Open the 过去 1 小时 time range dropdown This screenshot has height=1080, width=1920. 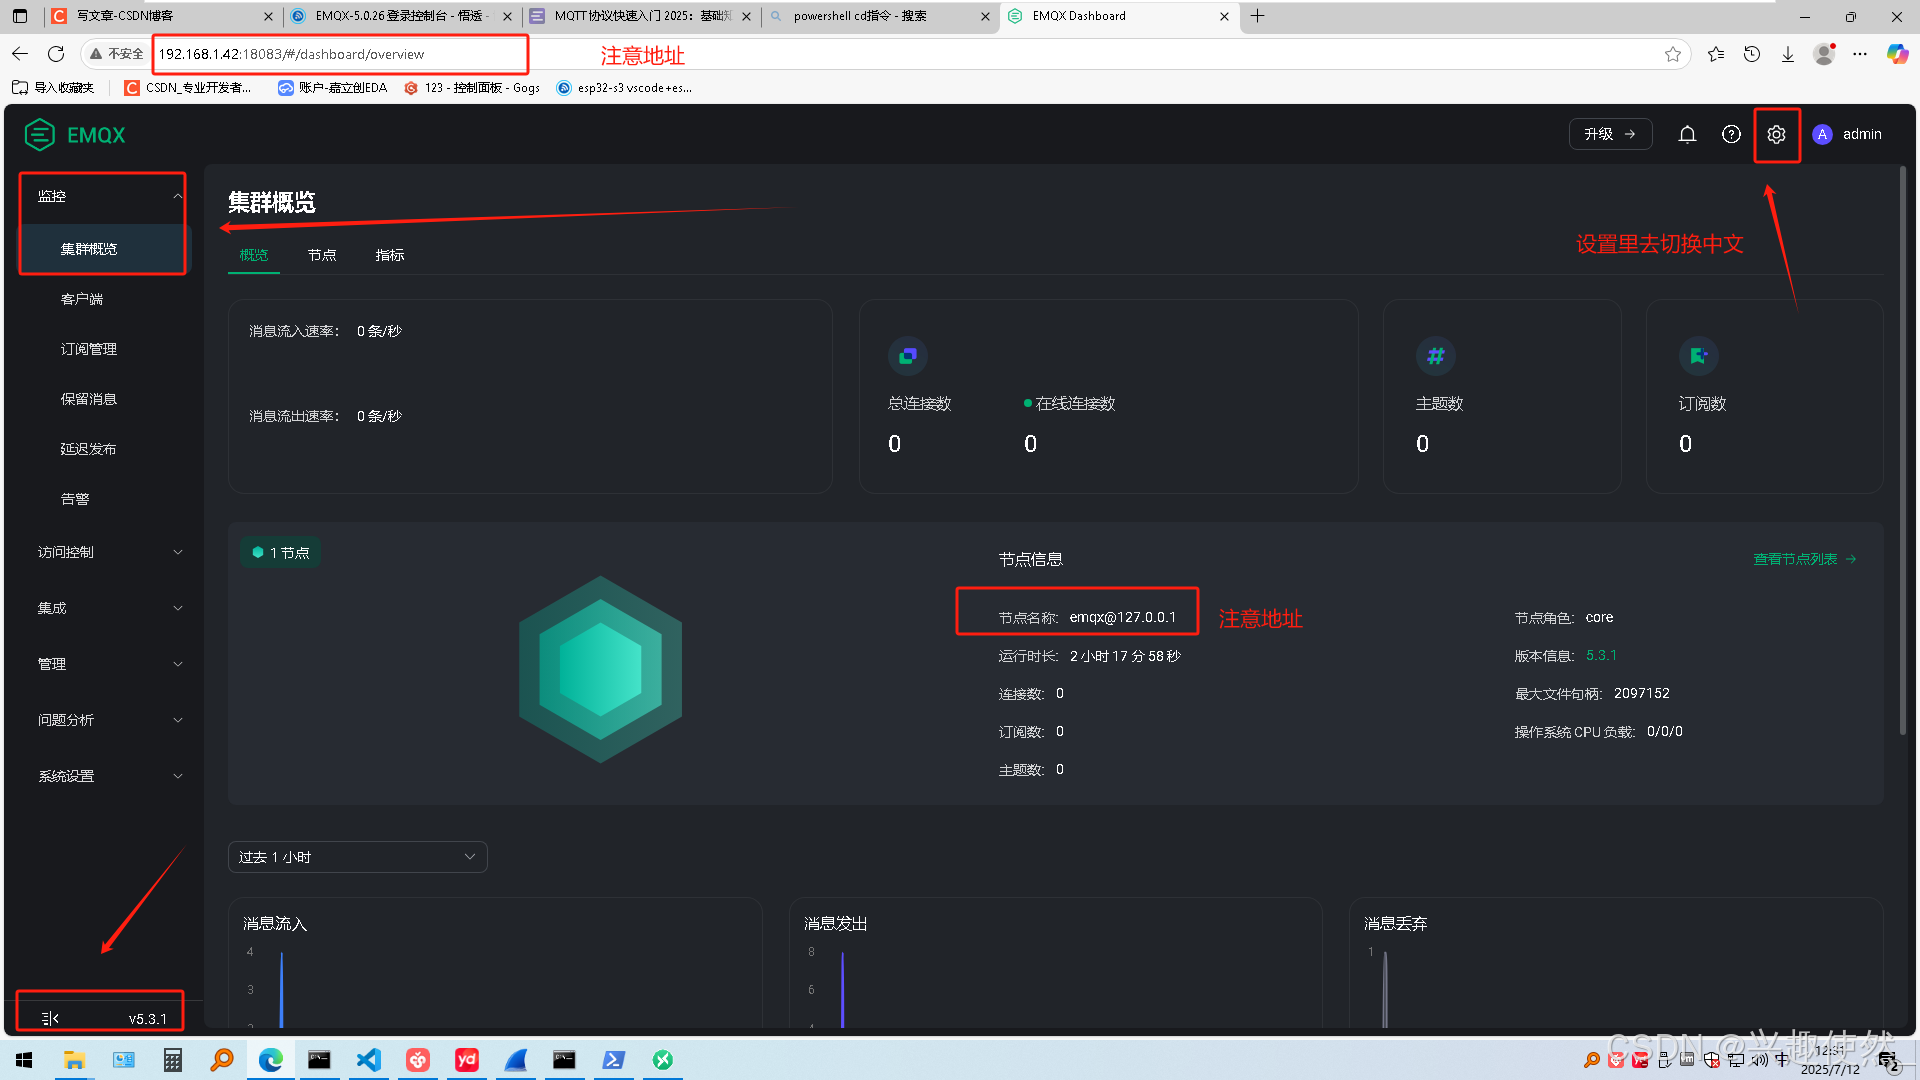(357, 857)
